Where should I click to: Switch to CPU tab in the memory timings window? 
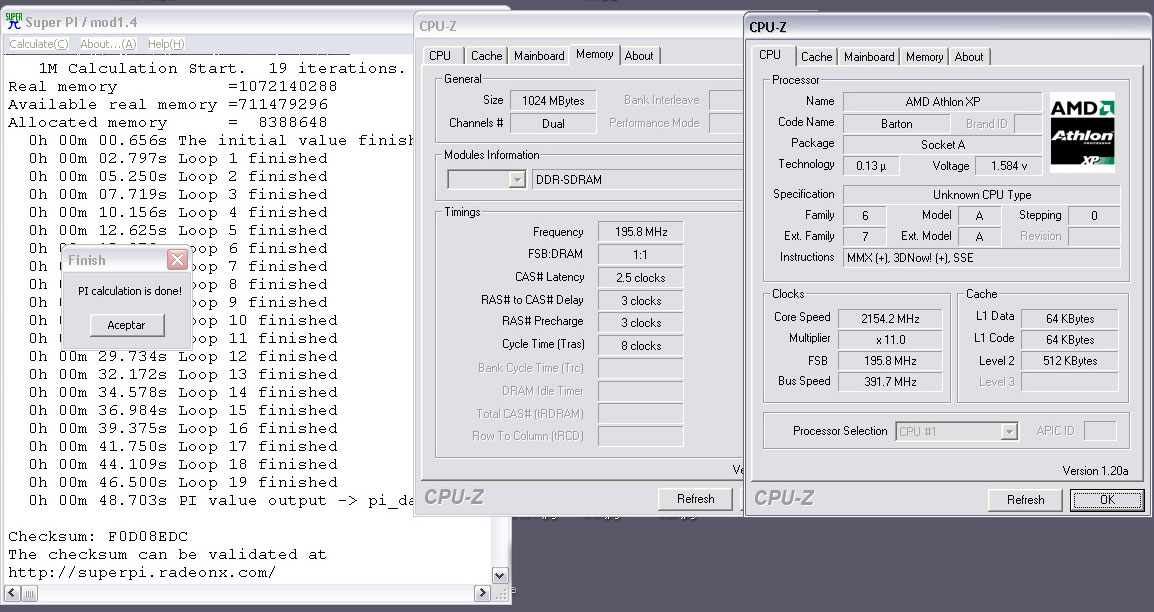tap(440, 56)
